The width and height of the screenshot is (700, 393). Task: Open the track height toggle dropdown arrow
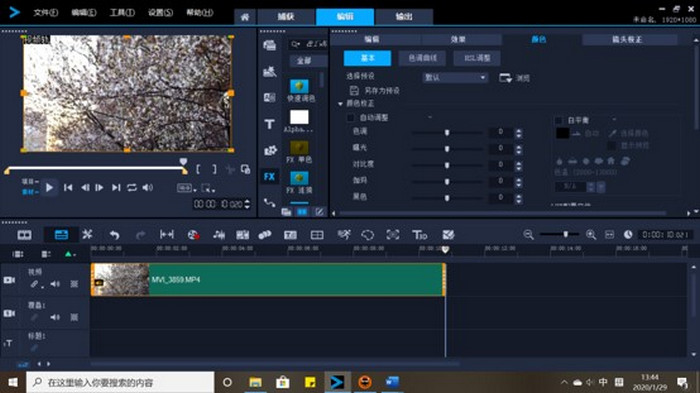74,255
